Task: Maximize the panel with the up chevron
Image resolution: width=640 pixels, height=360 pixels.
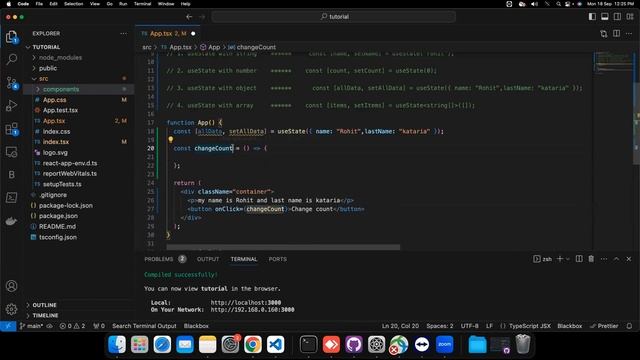Action: (616, 259)
